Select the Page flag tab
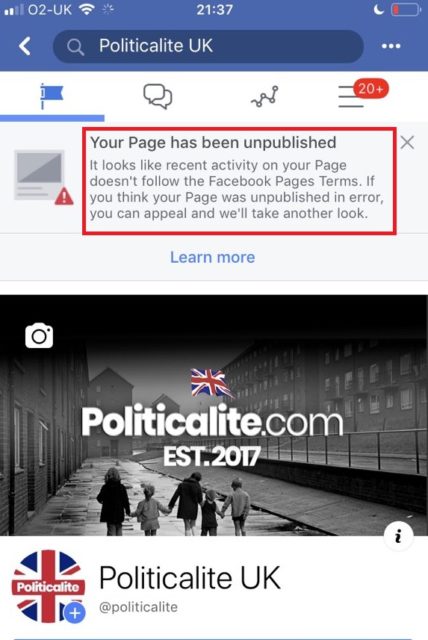 (52, 96)
